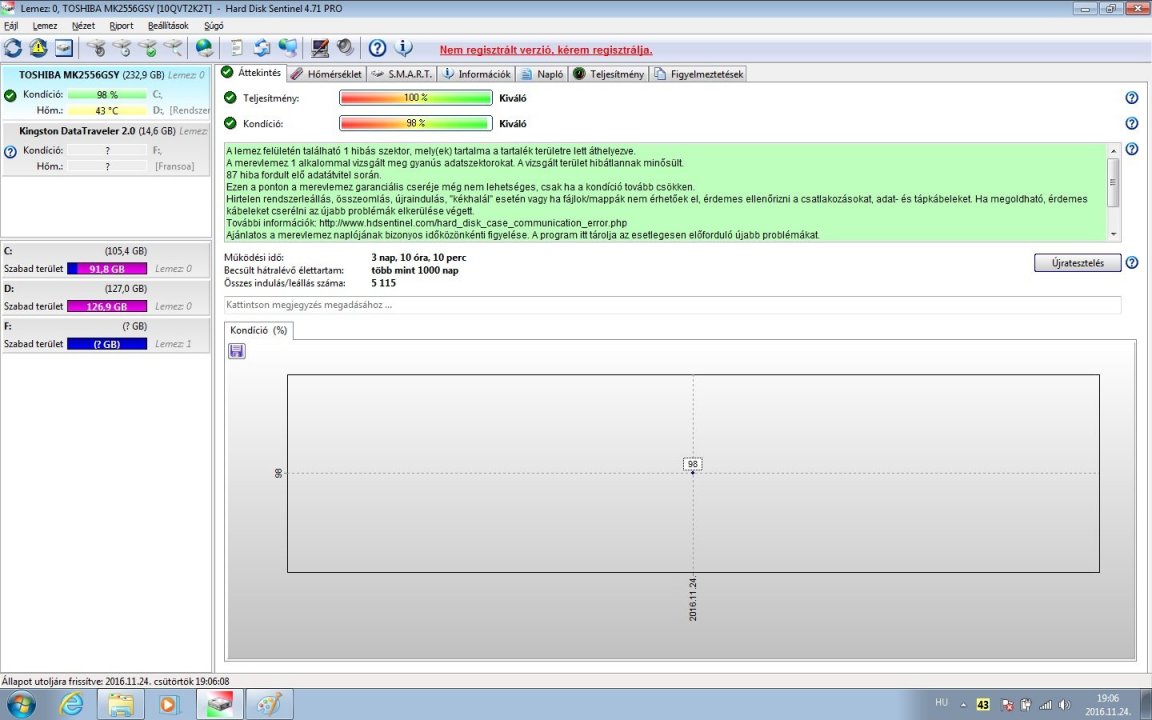Open the Lemez menu
This screenshot has width=1152, height=720.
tap(45, 26)
